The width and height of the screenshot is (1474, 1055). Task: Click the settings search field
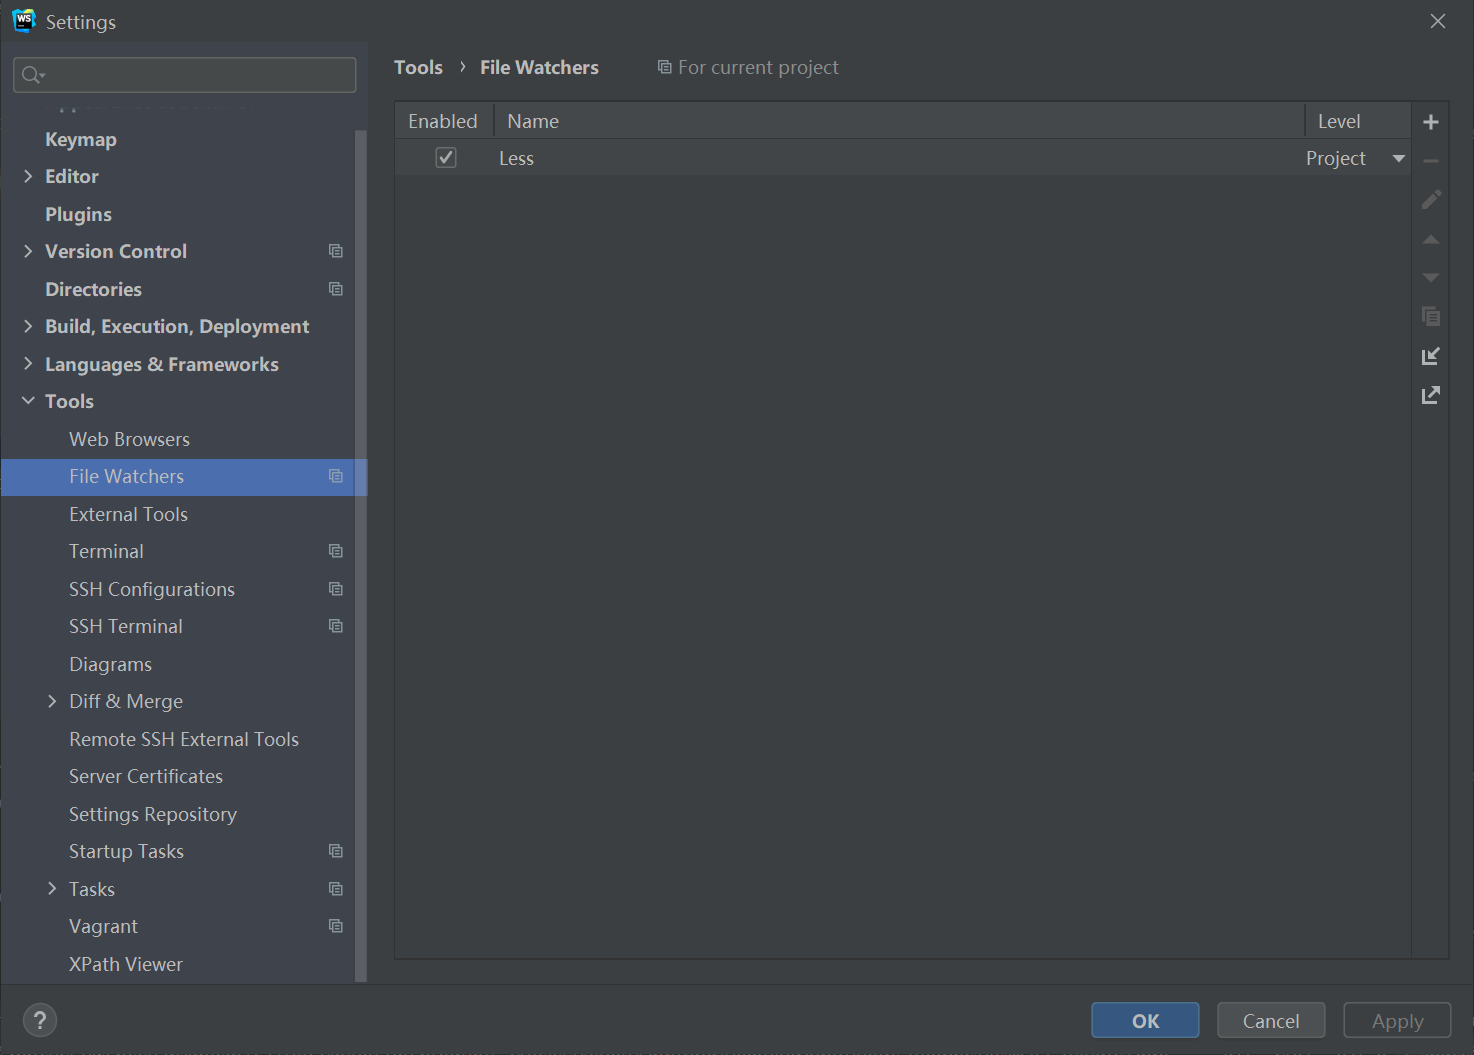pyautogui.click(x=184, y=74)
